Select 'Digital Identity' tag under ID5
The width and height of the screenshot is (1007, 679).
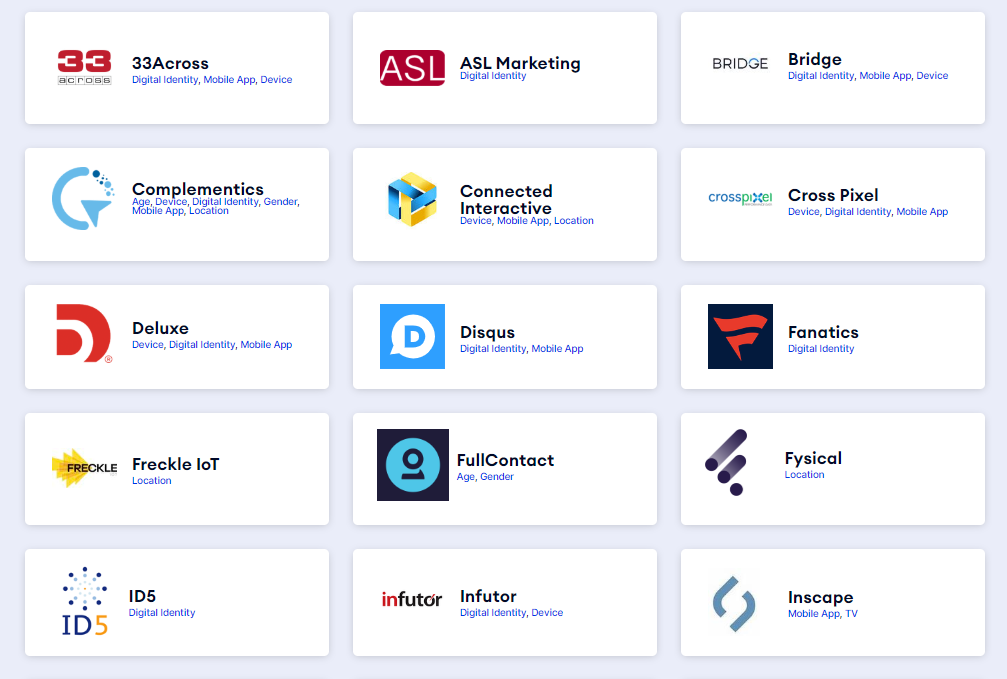click(162, 612)
